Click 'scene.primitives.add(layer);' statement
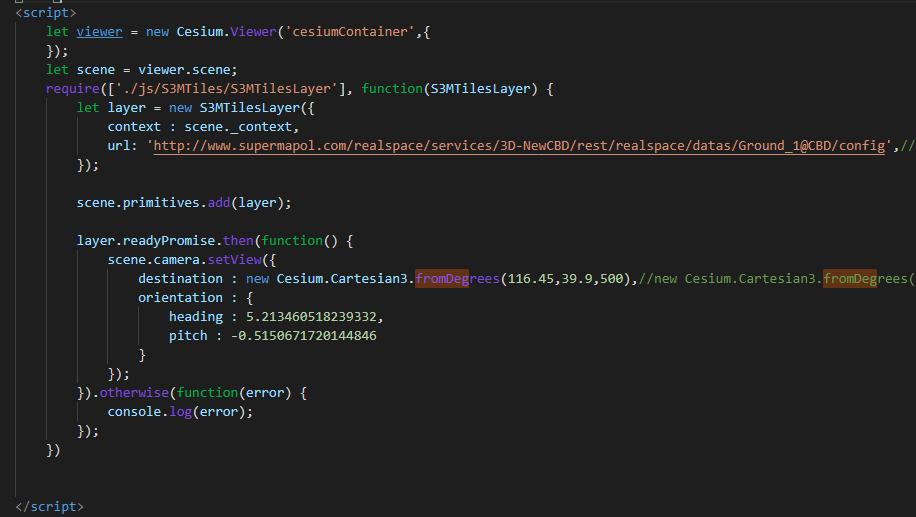The image size is (916, 517). pyautogui.click(x=184, y=203)
